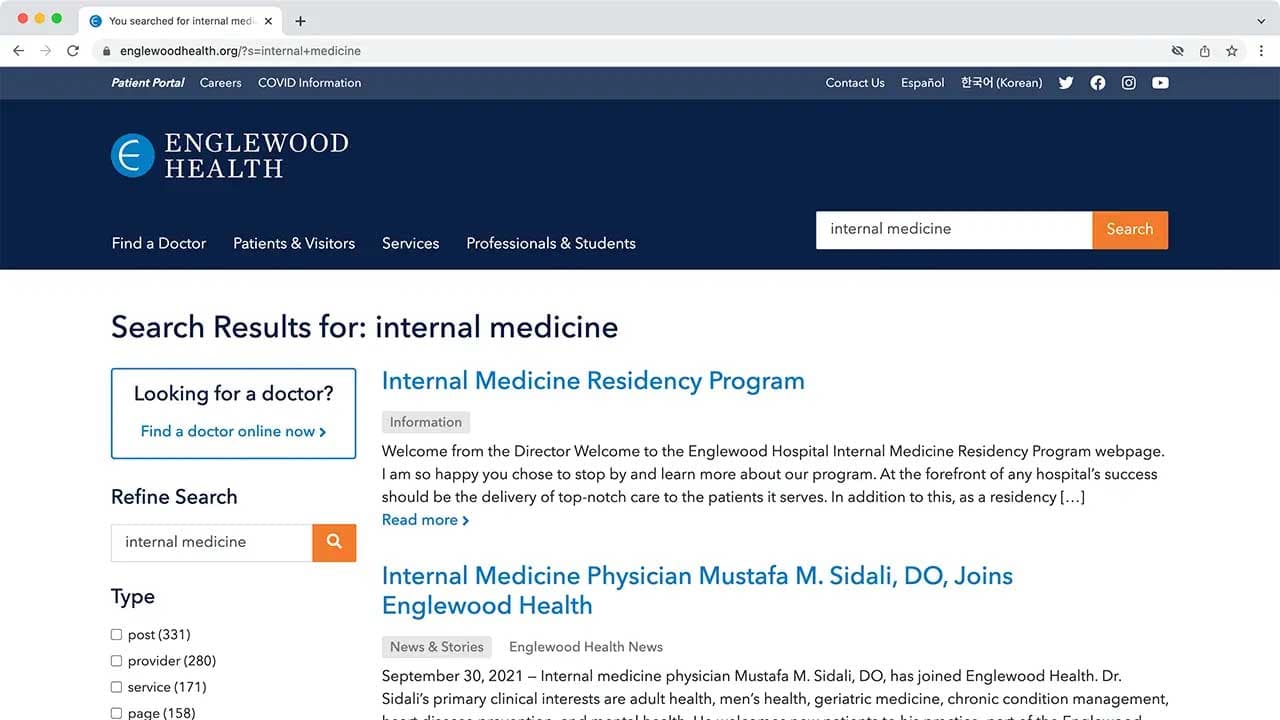The width and height of the screenshot is (1280, 720).
Task: Open Find a doctor online now link
Action: pos(234,431)
